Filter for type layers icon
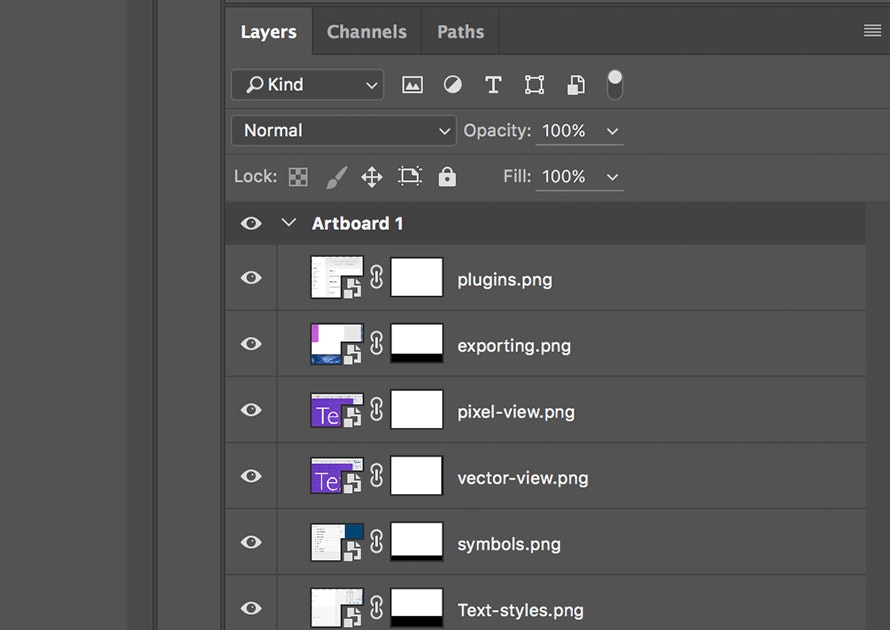This screenshot has width=890, height=630. [493, 85]
